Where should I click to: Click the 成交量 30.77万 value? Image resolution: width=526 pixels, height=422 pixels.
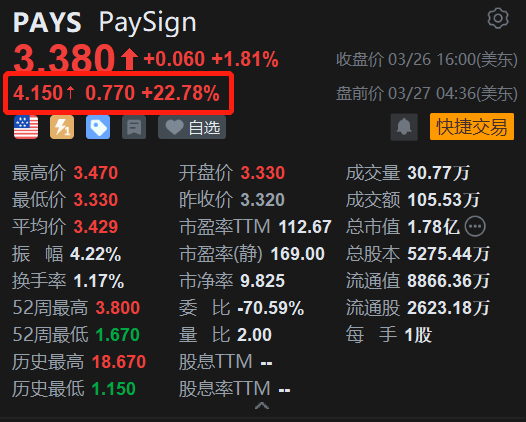tap(438, 173)
